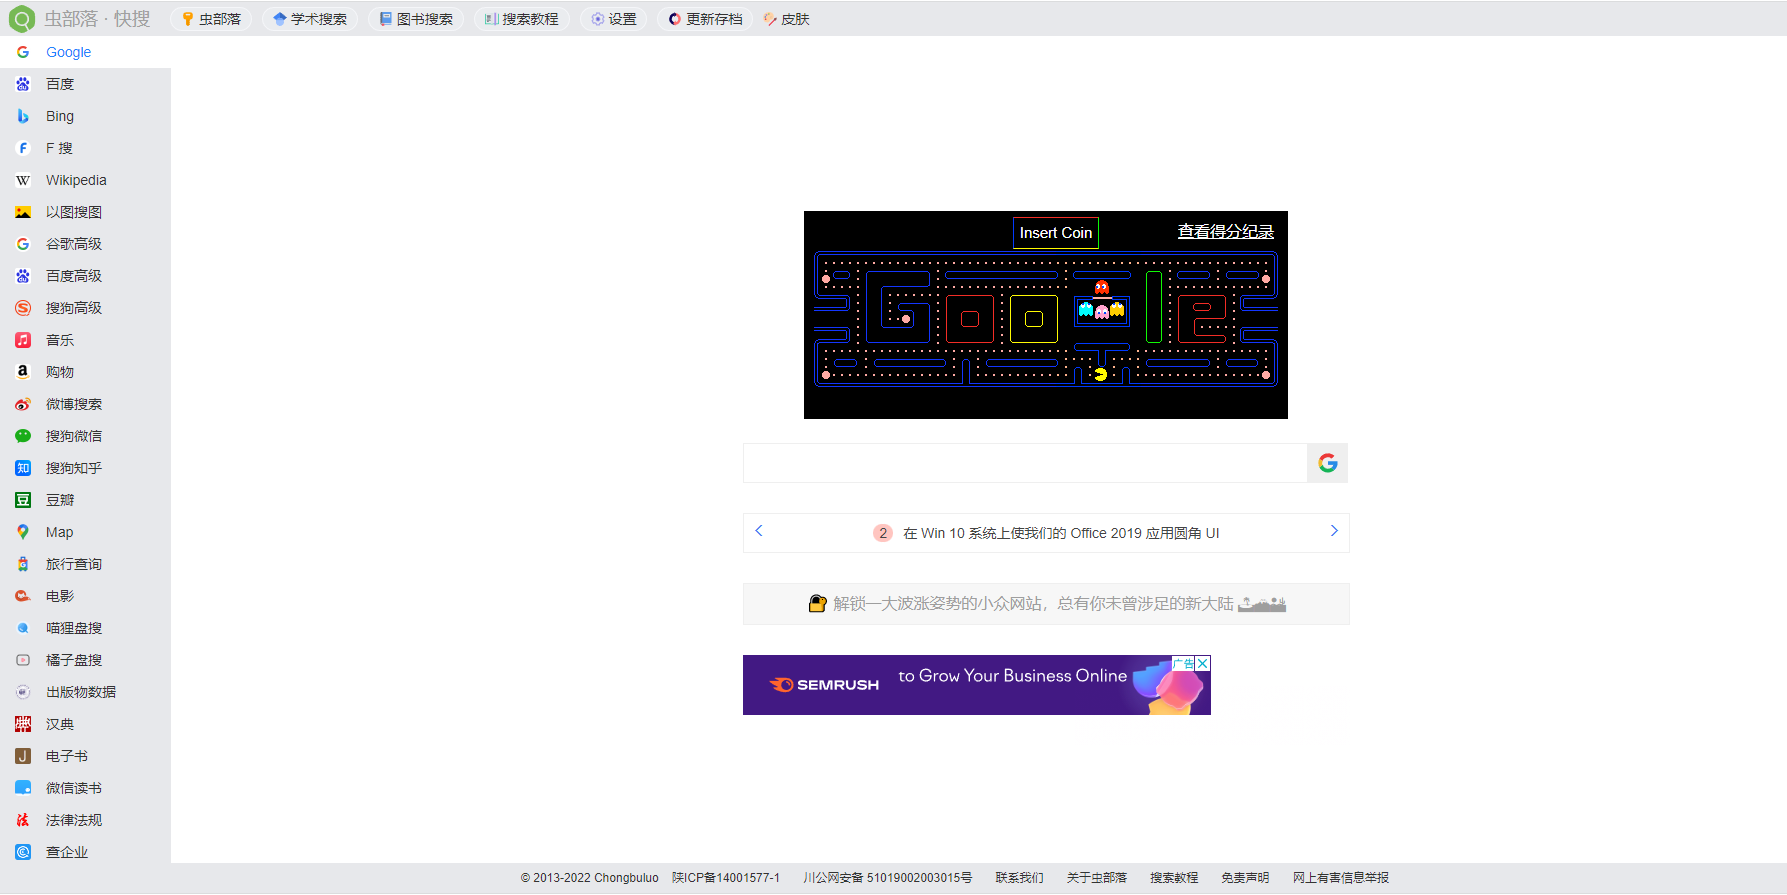Viewport: 1787px width, 895px height.
Task: Click the Map pin icon in the sidebar
Action: 23,532
